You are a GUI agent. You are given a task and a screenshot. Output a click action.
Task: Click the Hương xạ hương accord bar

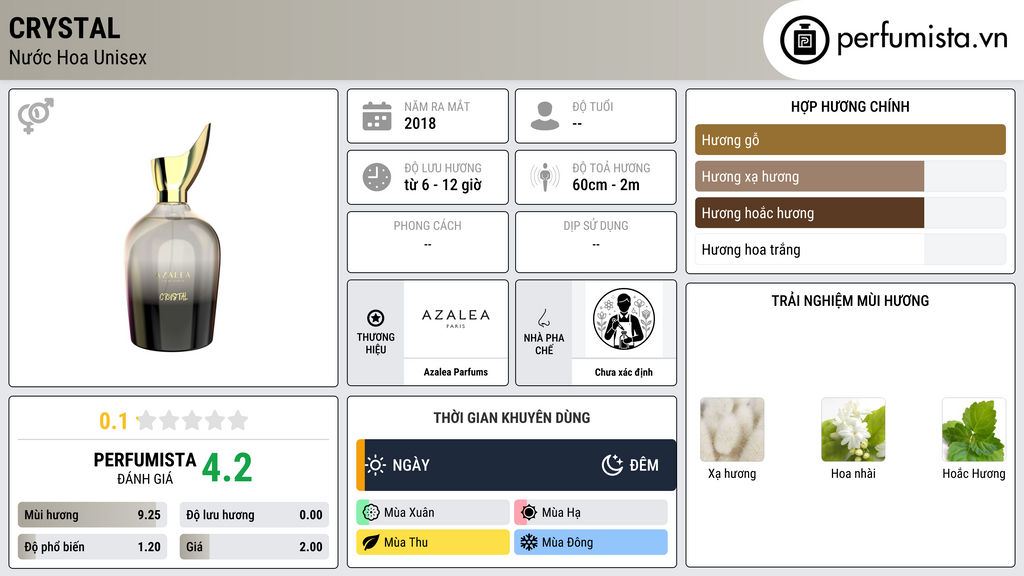pyautogui.click(x=850, y=176)
